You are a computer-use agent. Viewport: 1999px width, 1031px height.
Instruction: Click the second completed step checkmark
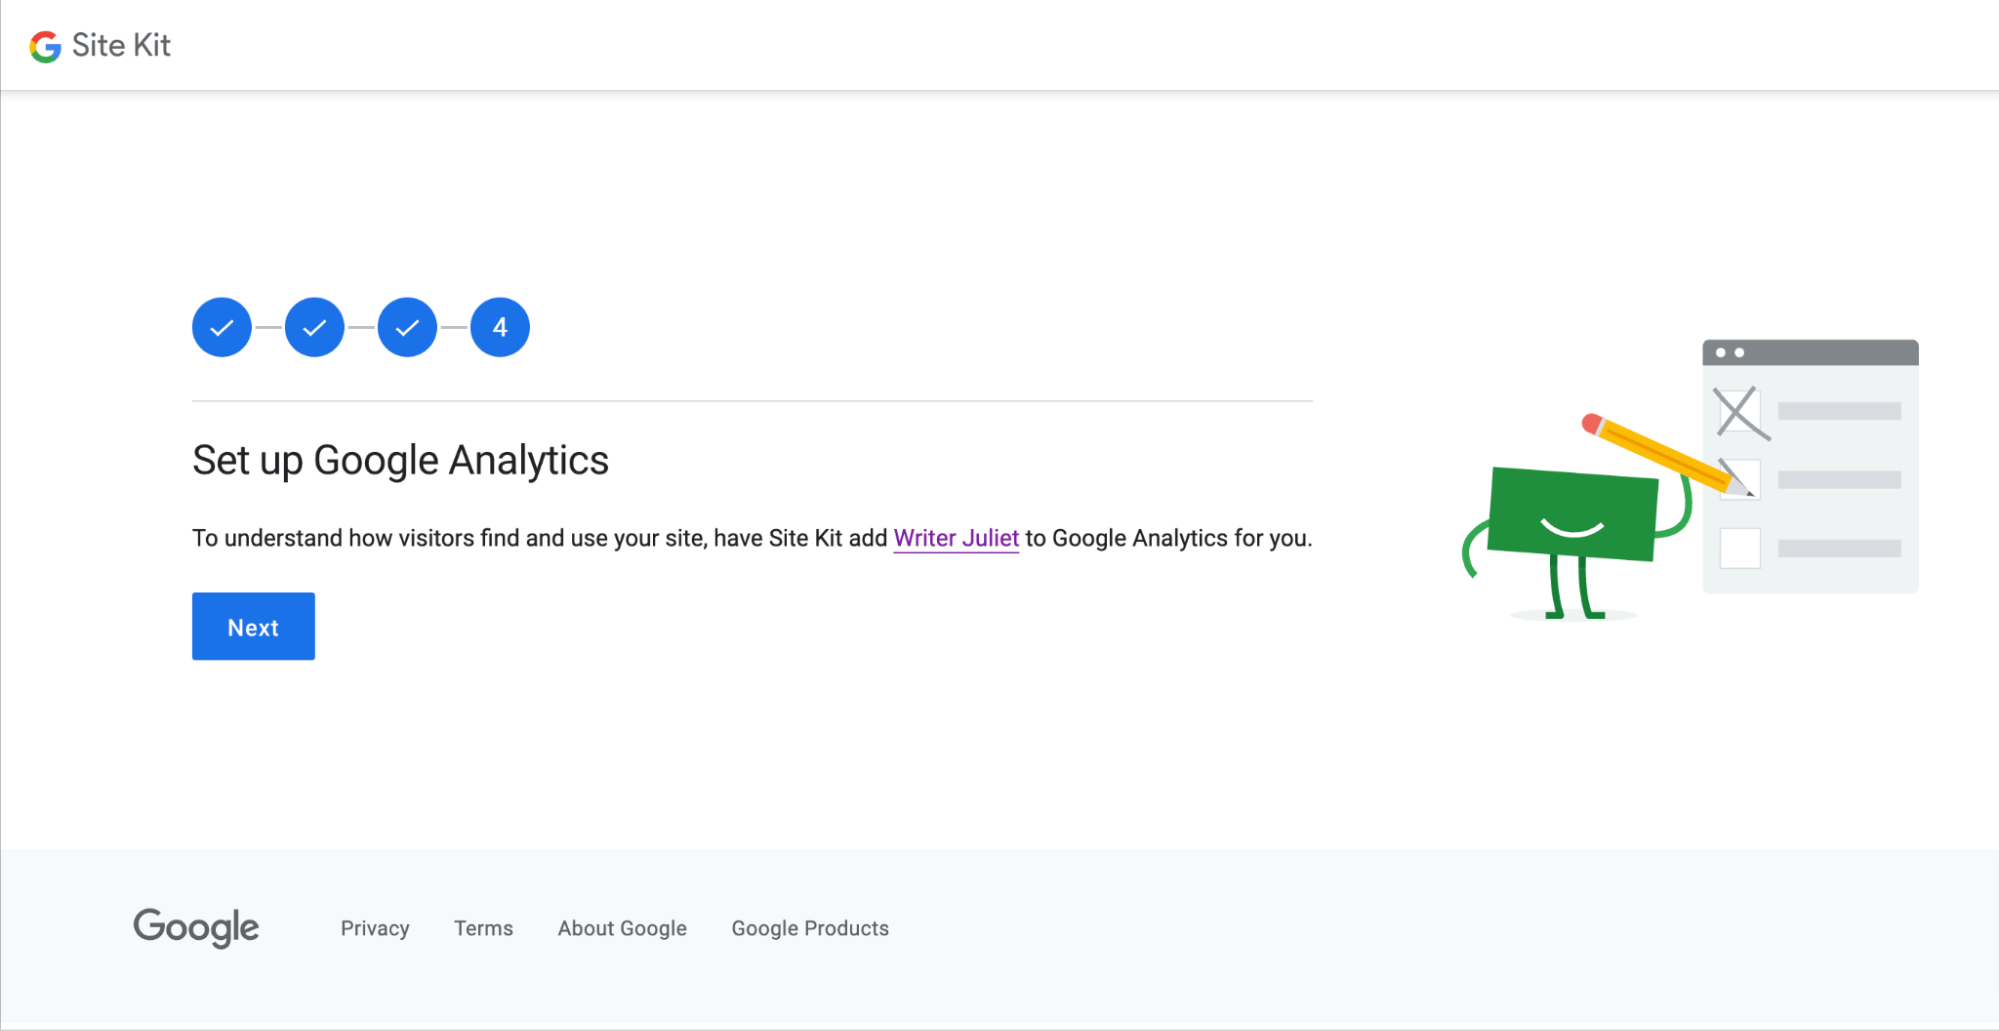pos(314,327)
